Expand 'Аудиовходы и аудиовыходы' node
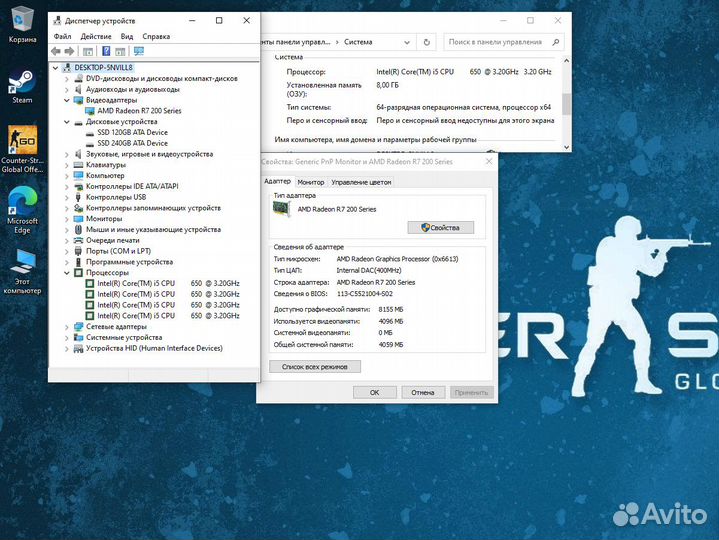 pyautogui.click(x=67, y=90)
